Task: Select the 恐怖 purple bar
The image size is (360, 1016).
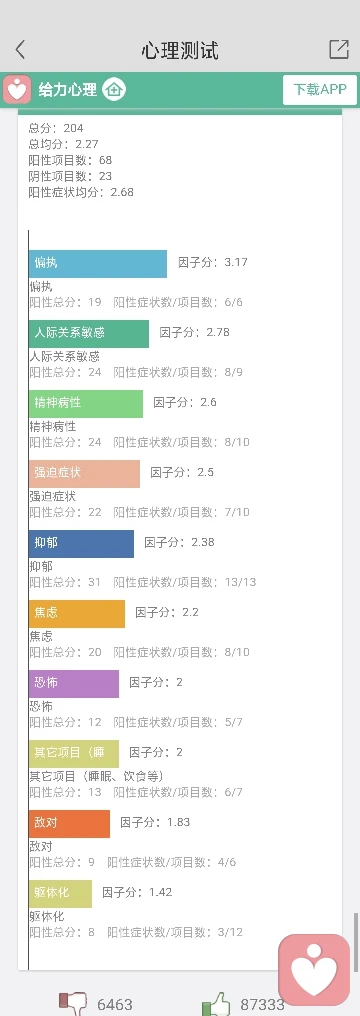Action: point(74,684)
